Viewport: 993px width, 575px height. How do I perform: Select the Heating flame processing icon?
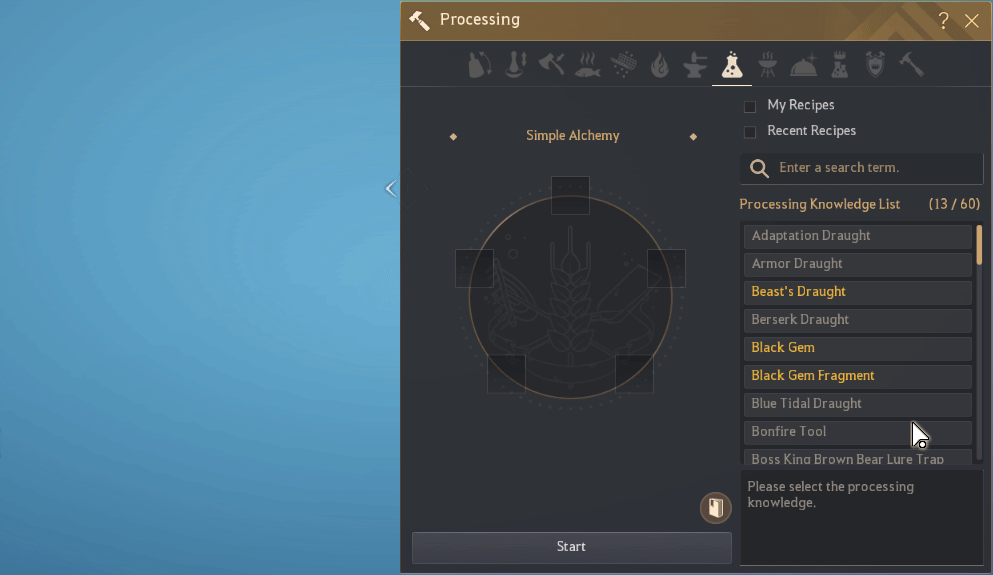659,66
